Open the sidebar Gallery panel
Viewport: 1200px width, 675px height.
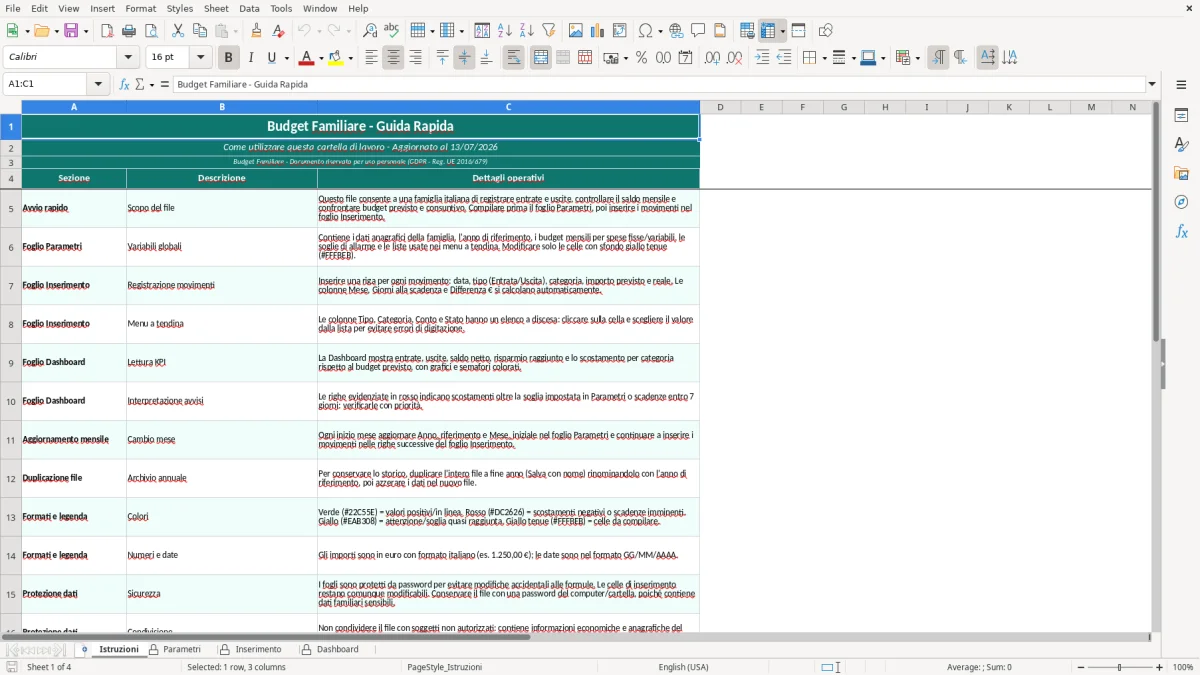coord(1181,173)
